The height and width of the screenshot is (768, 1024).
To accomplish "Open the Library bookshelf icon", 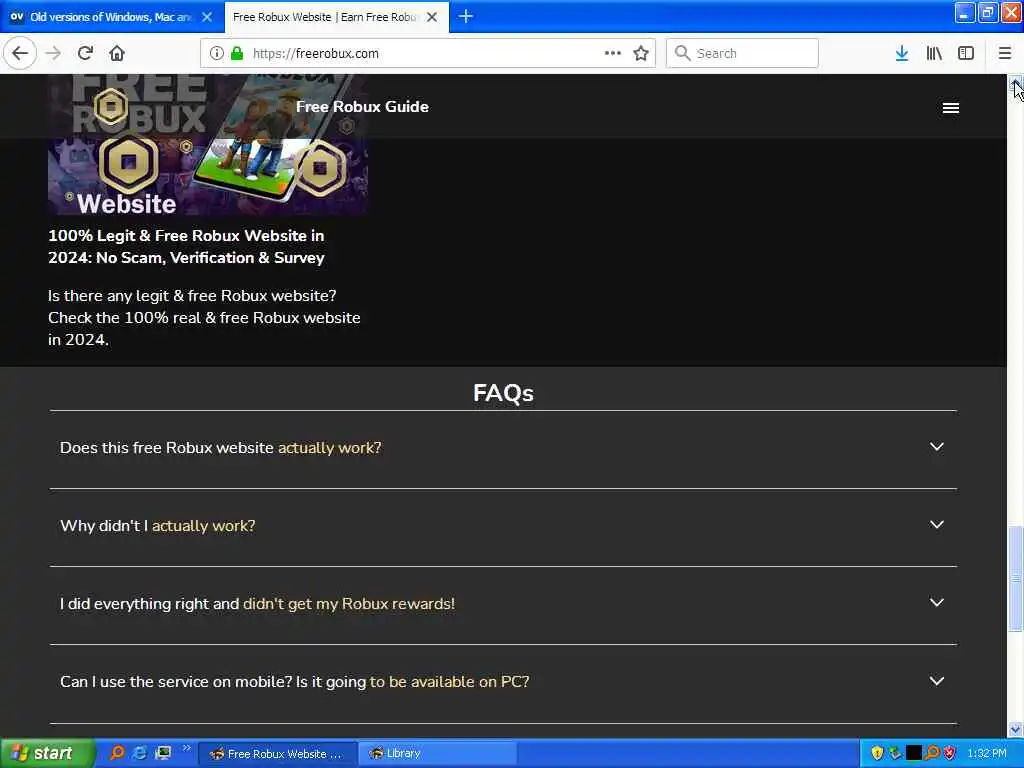I will (x=934, y=53).
